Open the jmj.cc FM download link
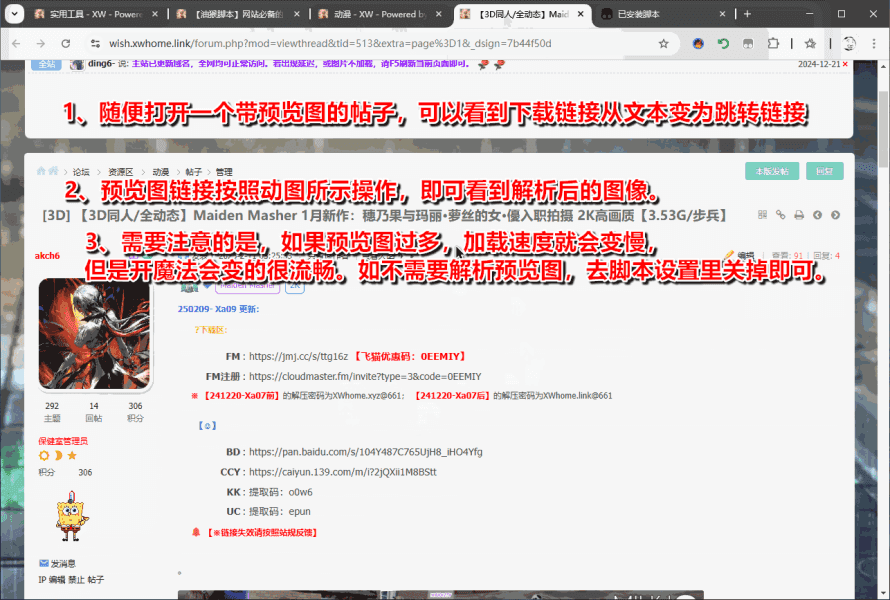 click(x=298, y=356)
